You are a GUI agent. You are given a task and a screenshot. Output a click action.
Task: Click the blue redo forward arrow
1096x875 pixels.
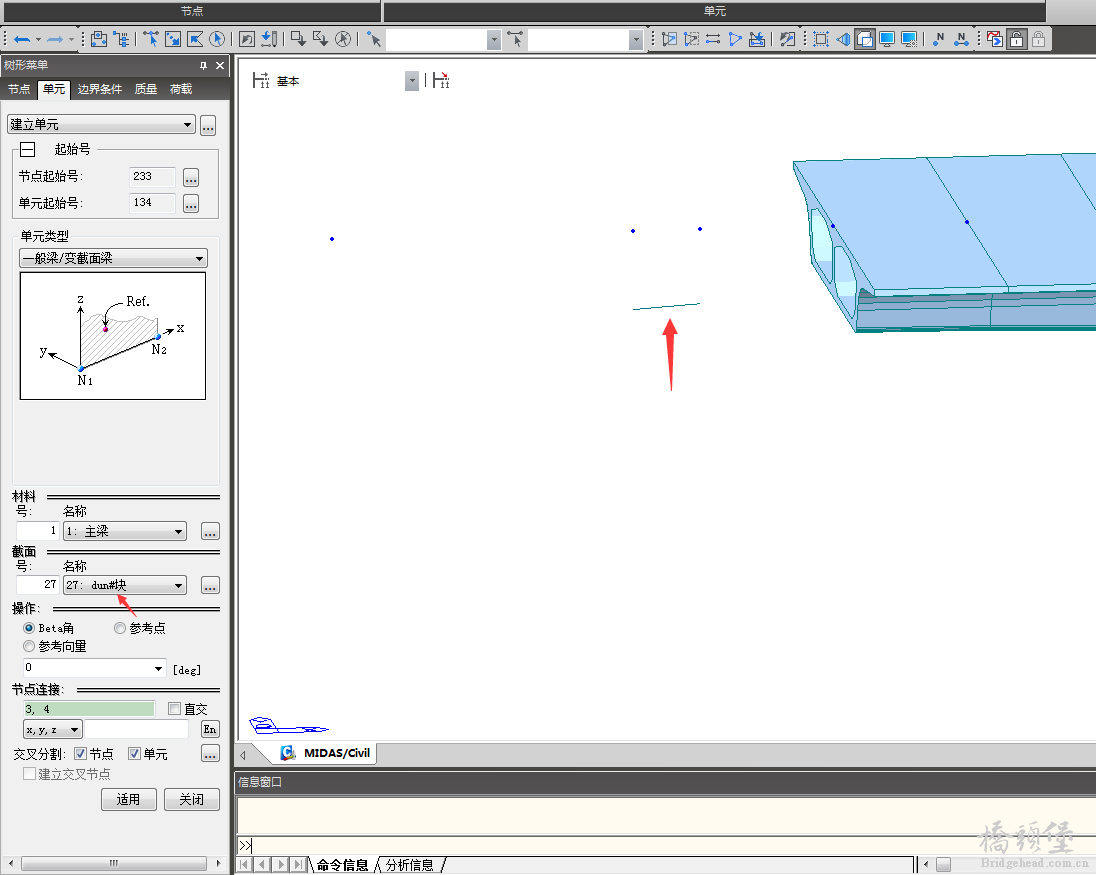coord(55,40)
